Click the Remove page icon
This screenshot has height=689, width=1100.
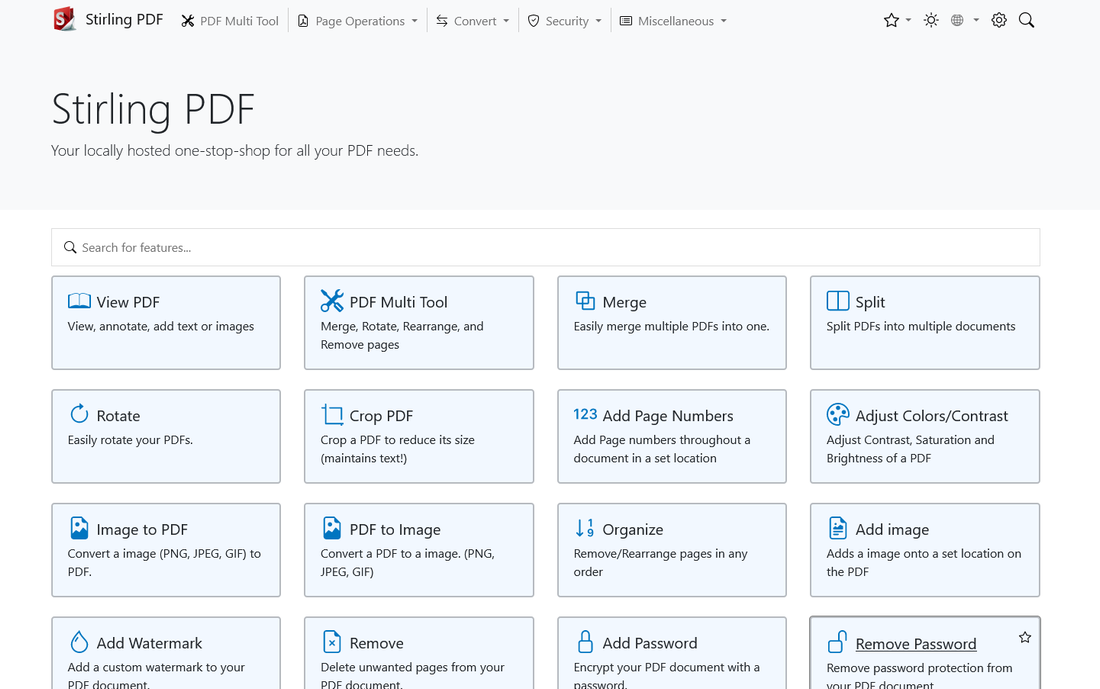click(x=332, y=641)
